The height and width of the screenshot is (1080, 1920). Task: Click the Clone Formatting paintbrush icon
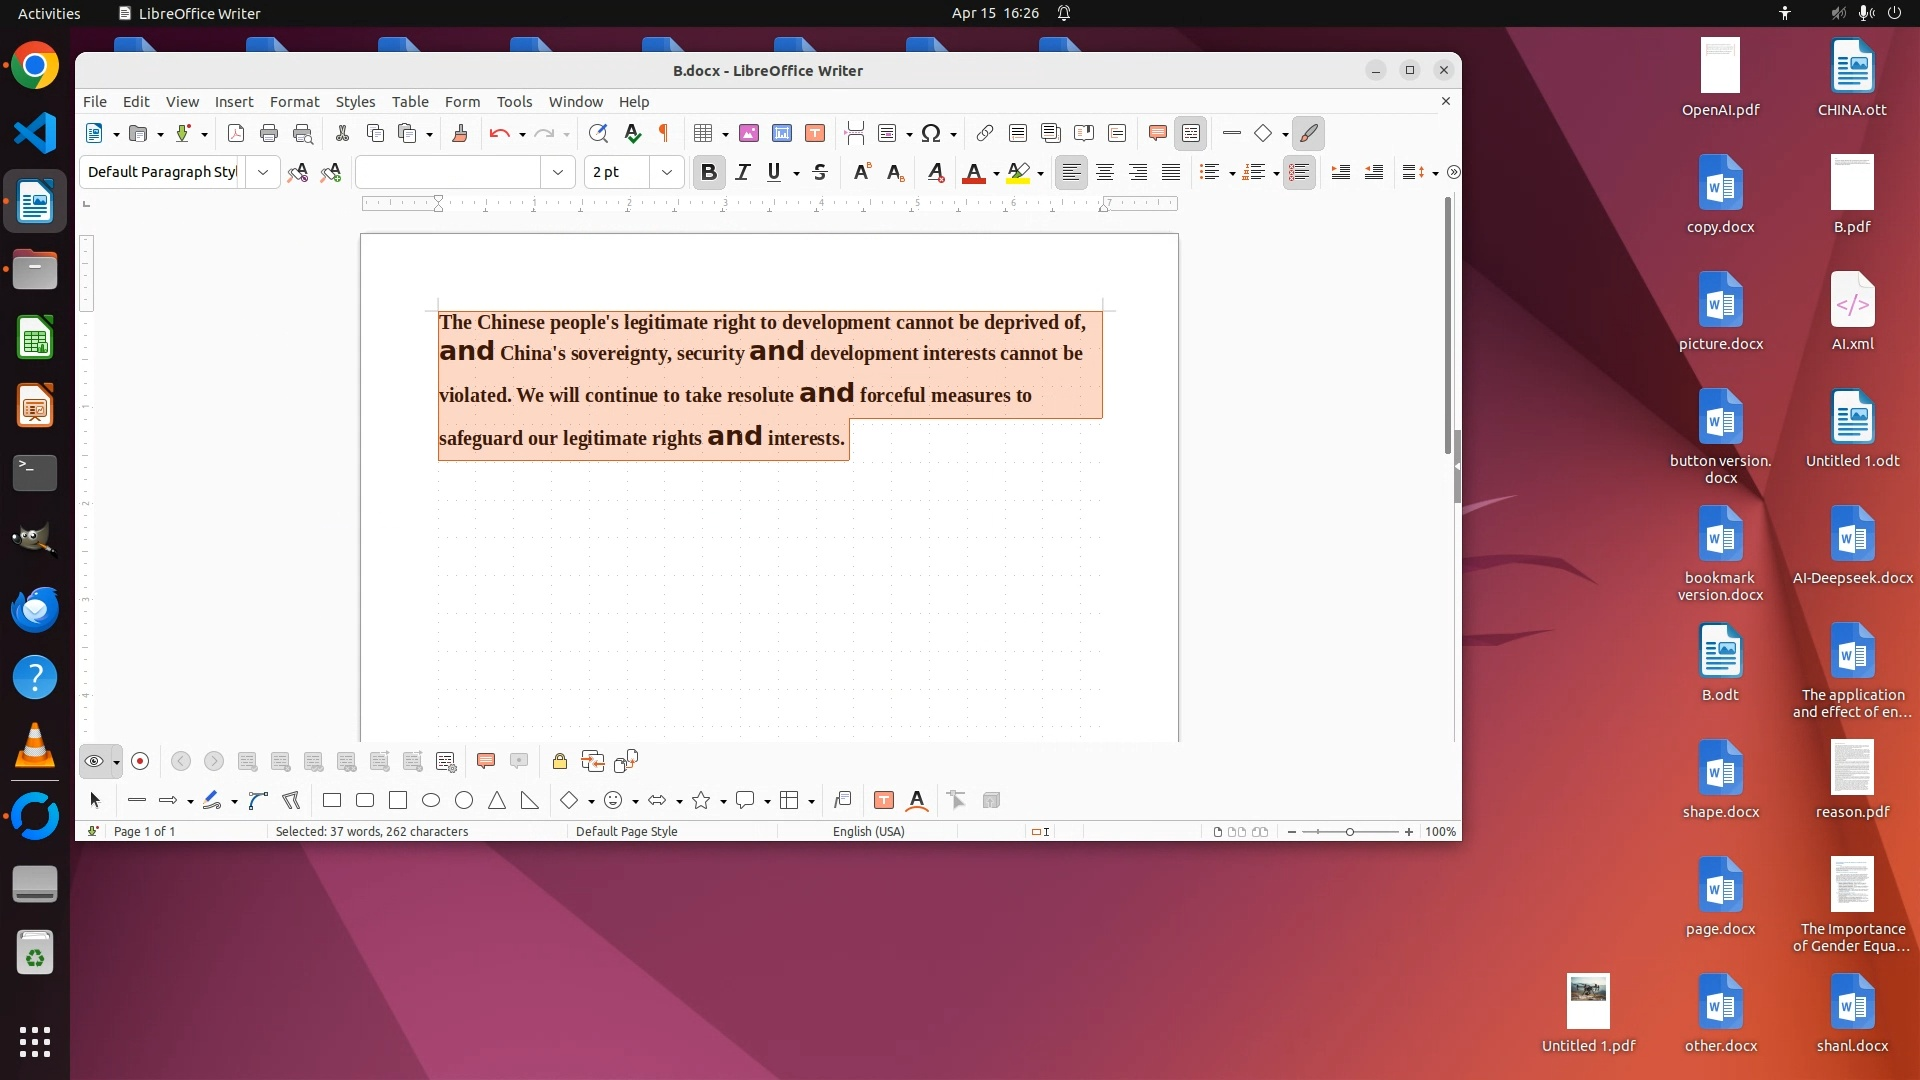(x=459, y=133)
